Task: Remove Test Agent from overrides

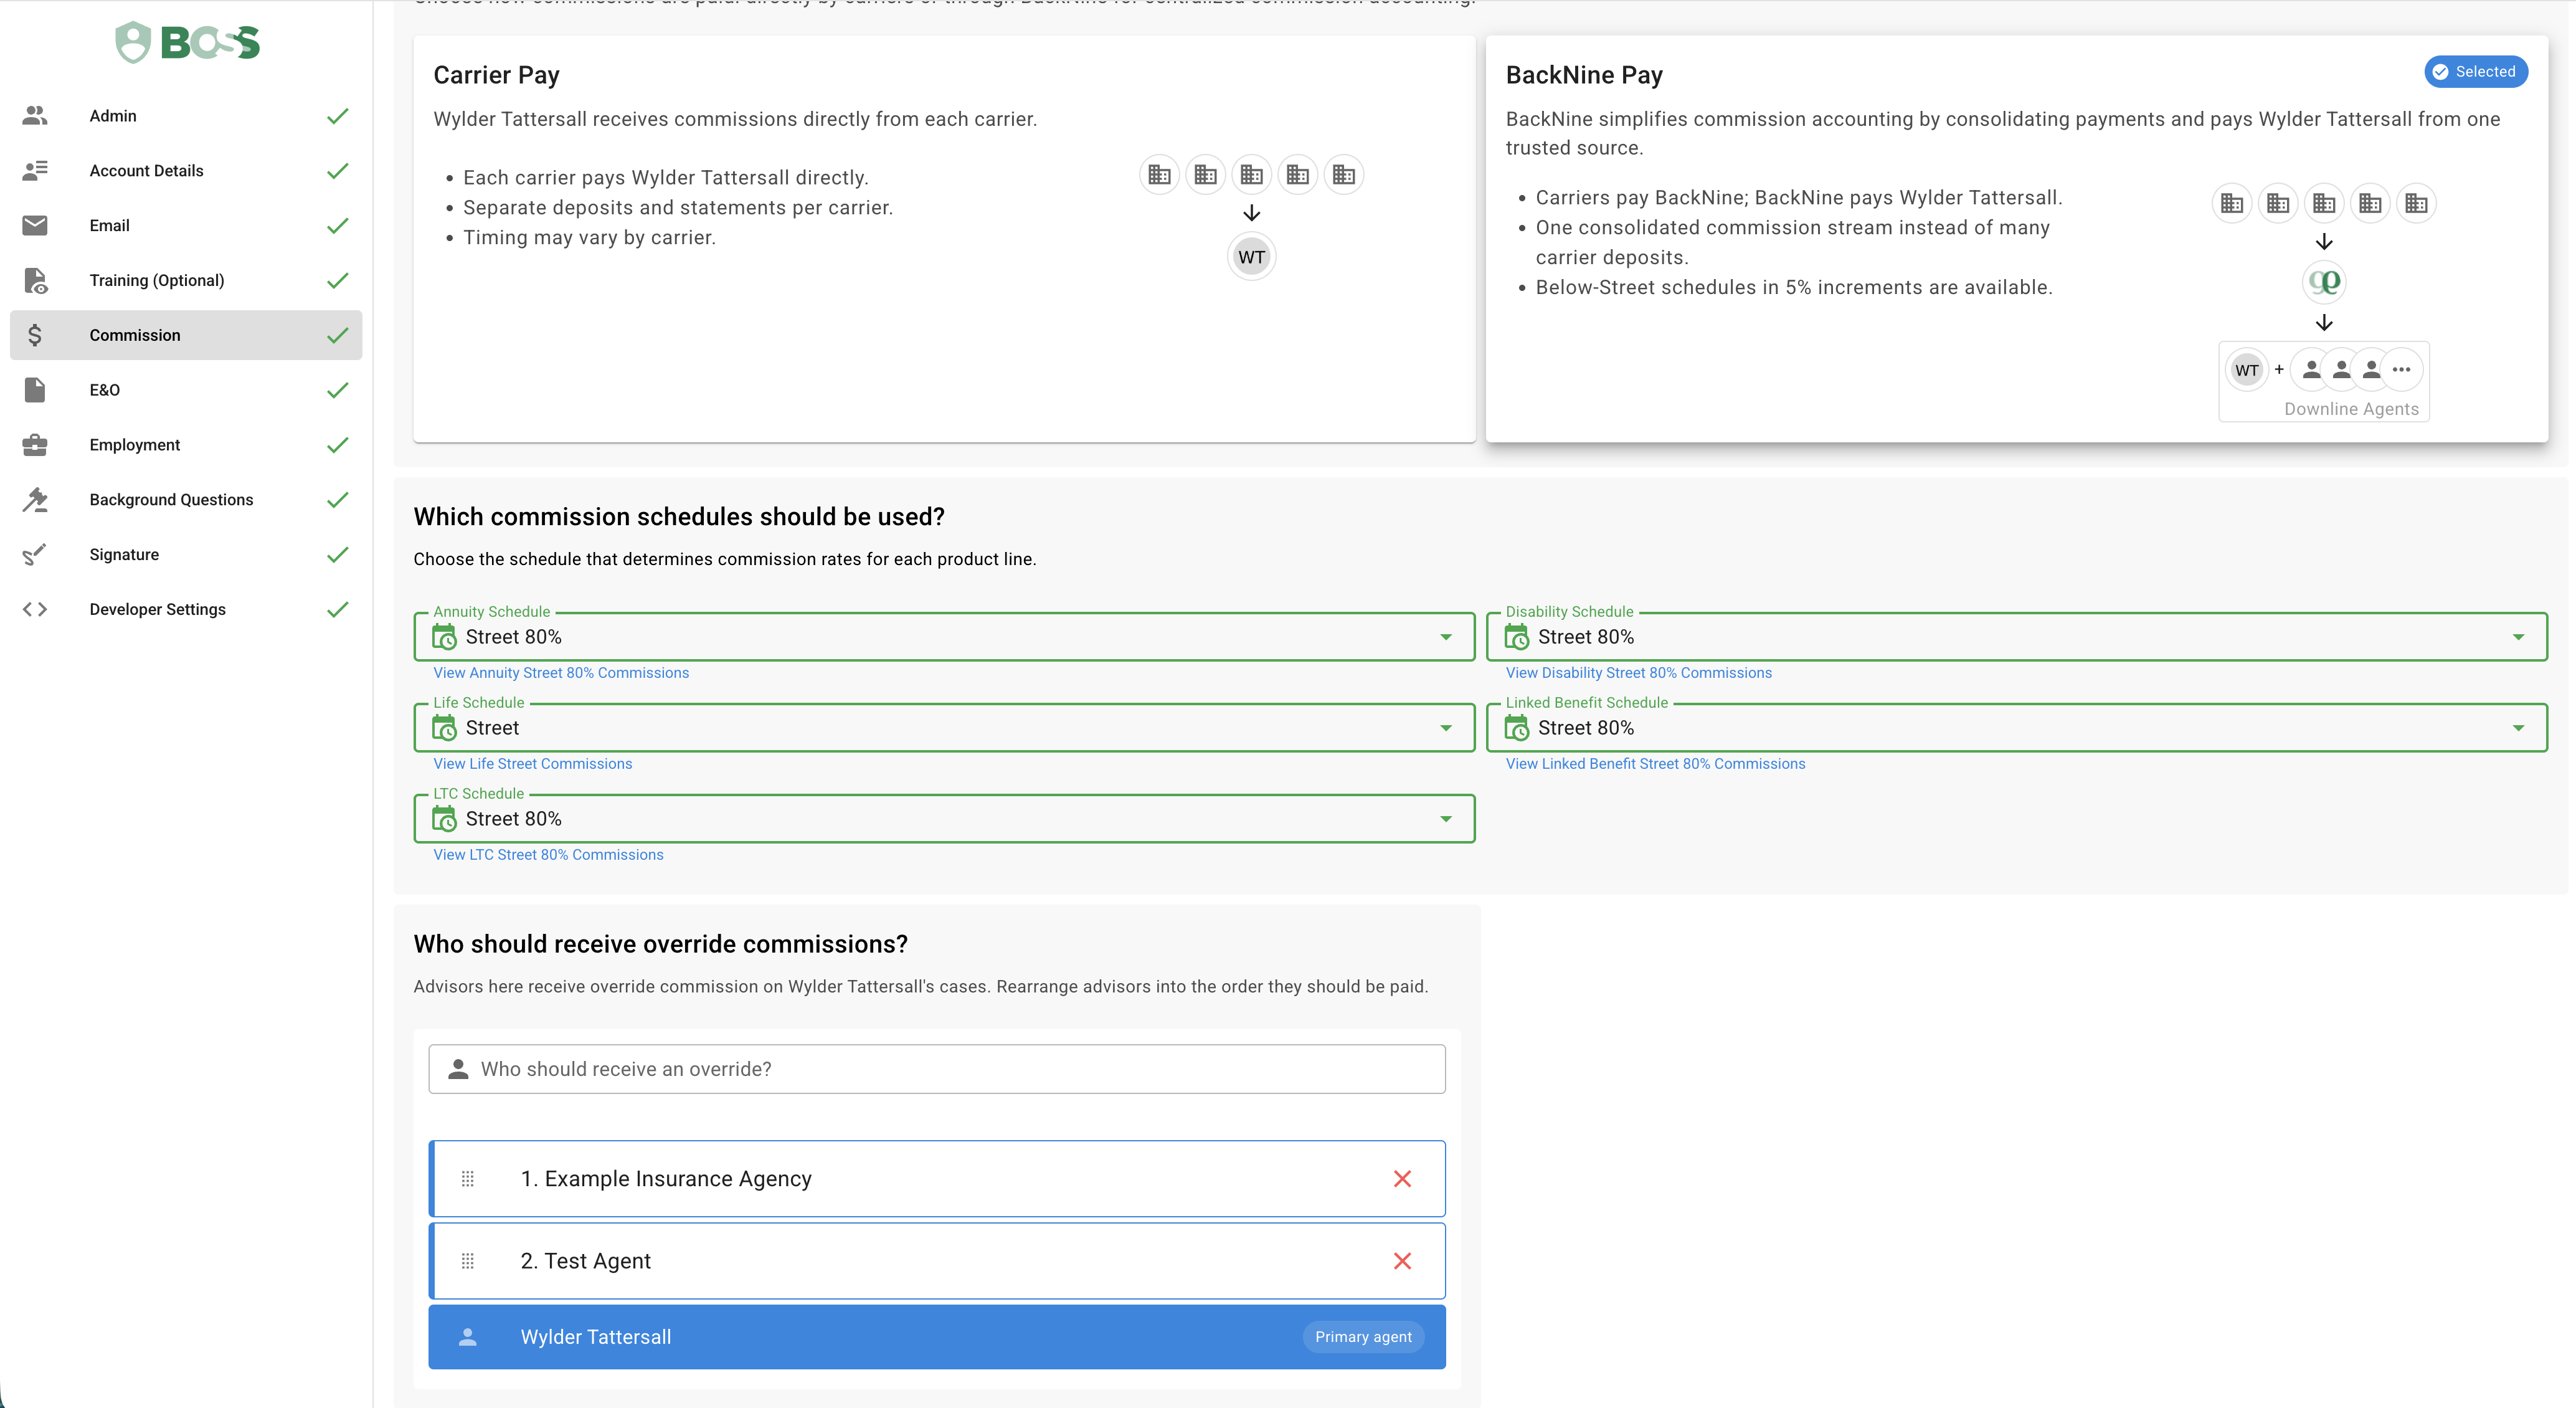Action: coord(1402,1261)
